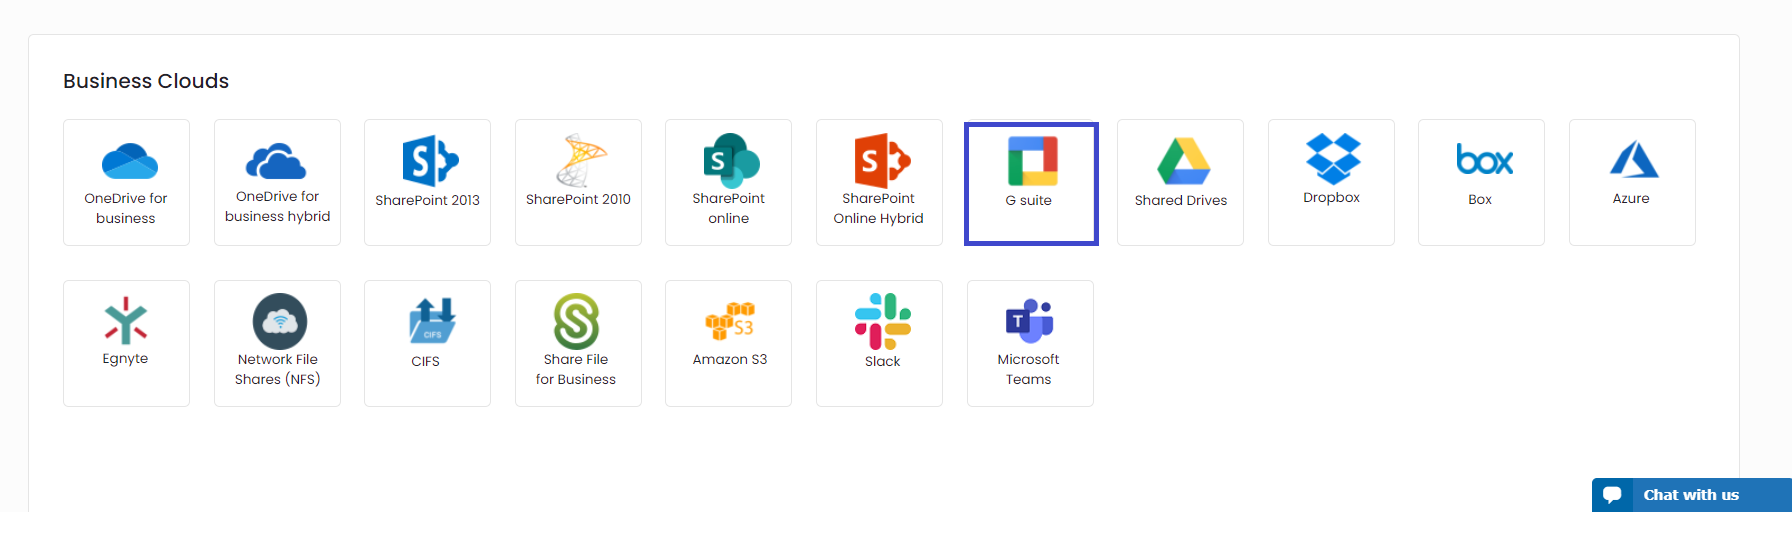Click the 'Shared Drives' label

(x=1180, y=200)
